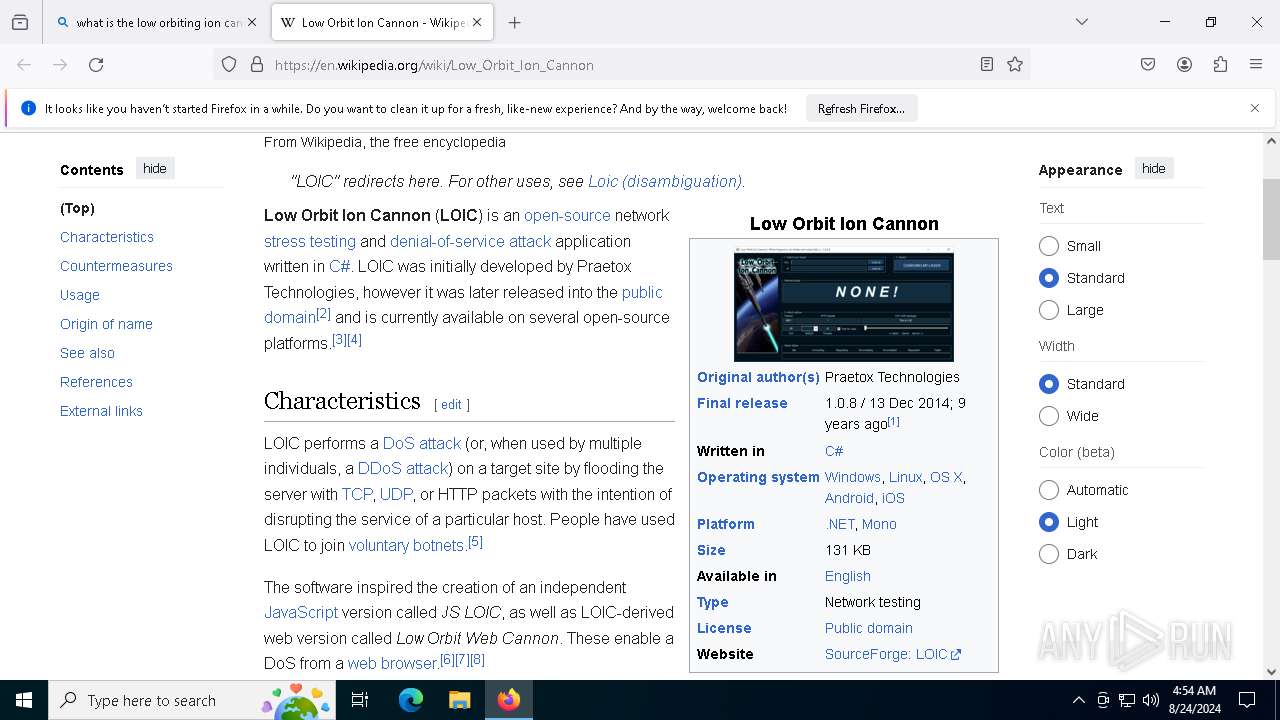Open the volume control in system tray
The image size is (1280, 720).
pos(1151,700)
